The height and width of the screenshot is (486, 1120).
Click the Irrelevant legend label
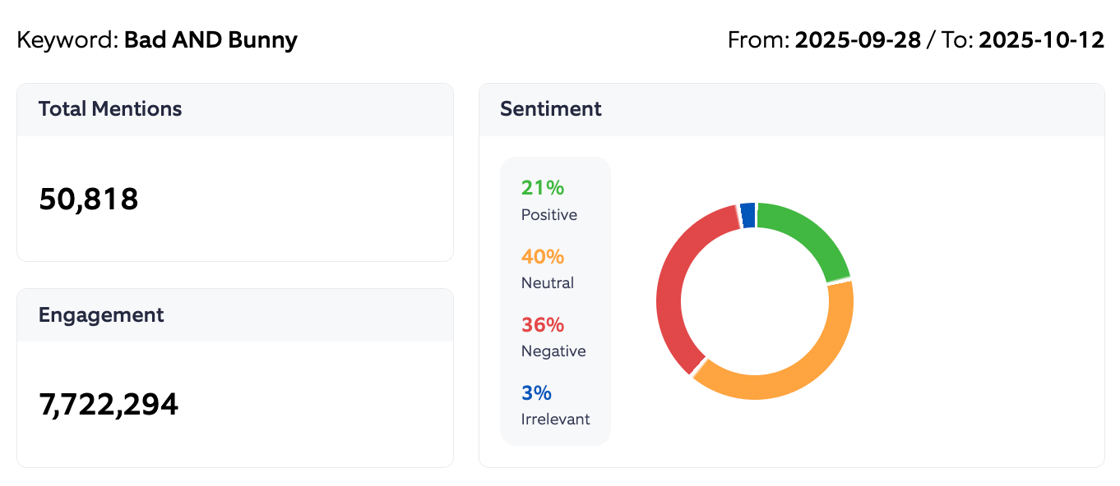click(555, 419)
